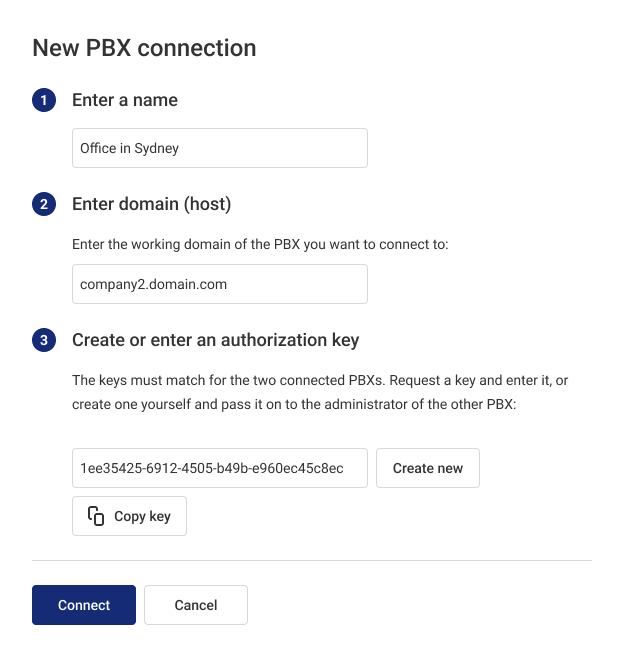Viewport: 624px width, 657px height.
Task: Click the step 2 number circle
Action: tap(44, 204)
